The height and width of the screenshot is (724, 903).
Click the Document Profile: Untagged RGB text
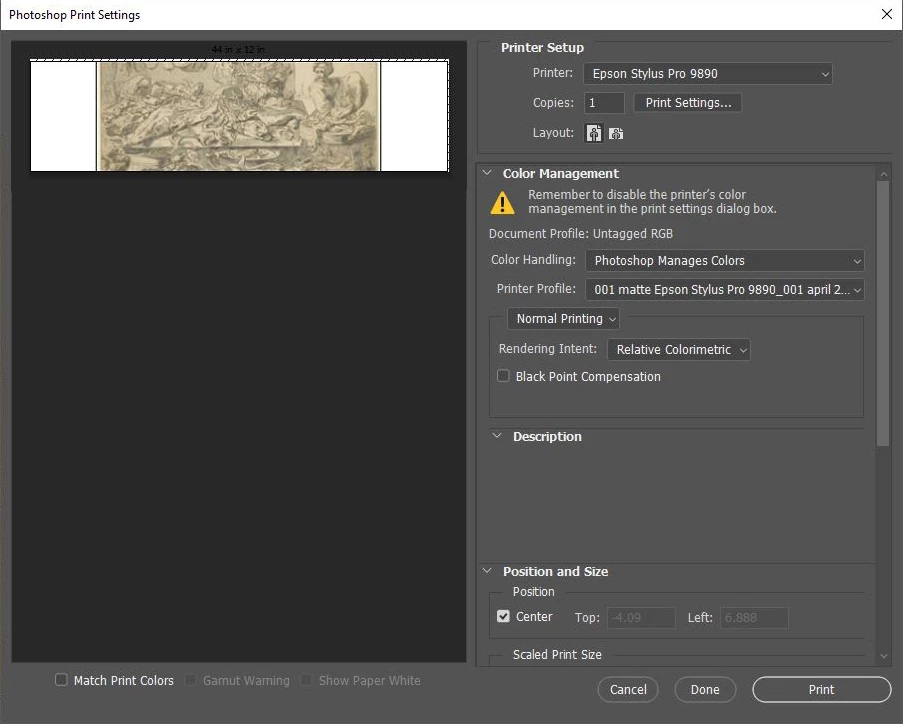(580, 233)
